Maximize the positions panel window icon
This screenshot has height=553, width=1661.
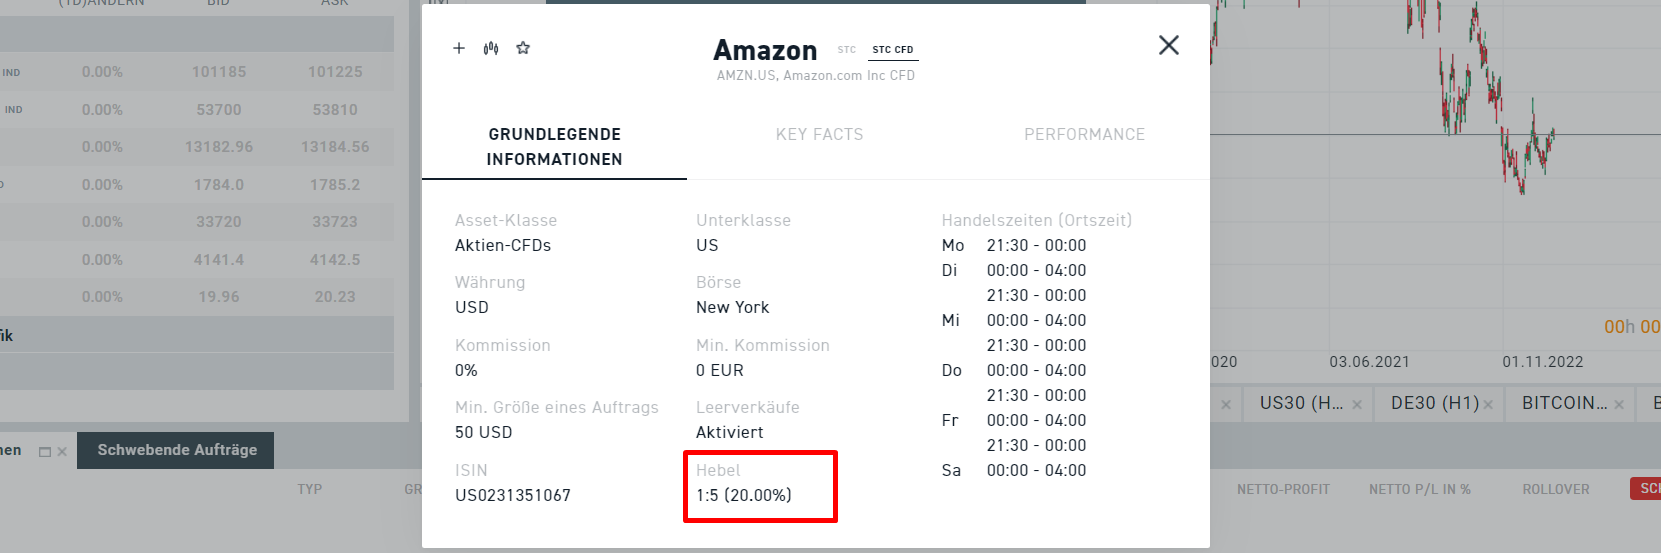coord(45,452)
